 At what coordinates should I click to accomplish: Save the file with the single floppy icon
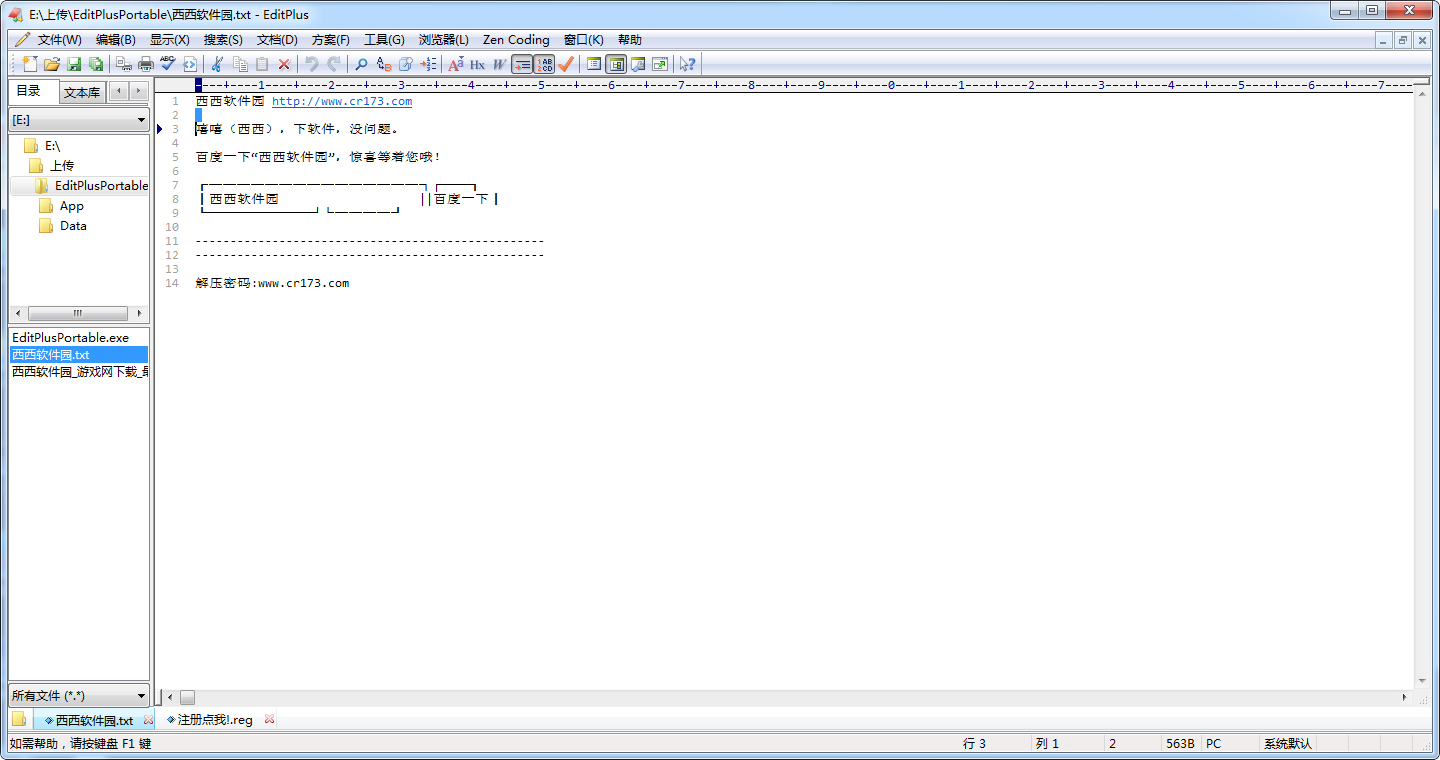click(x=74, y=64)
